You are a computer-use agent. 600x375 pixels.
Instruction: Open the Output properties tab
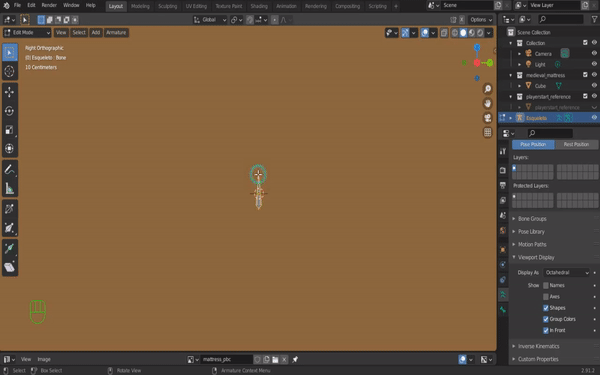[x=503, y=185]
